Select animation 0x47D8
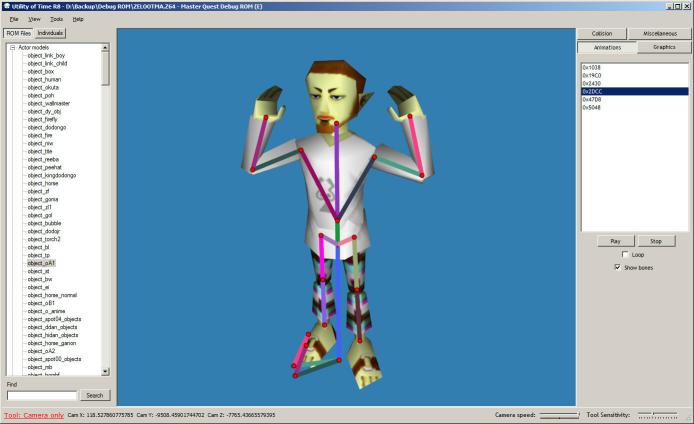 [x=635, y=100]
